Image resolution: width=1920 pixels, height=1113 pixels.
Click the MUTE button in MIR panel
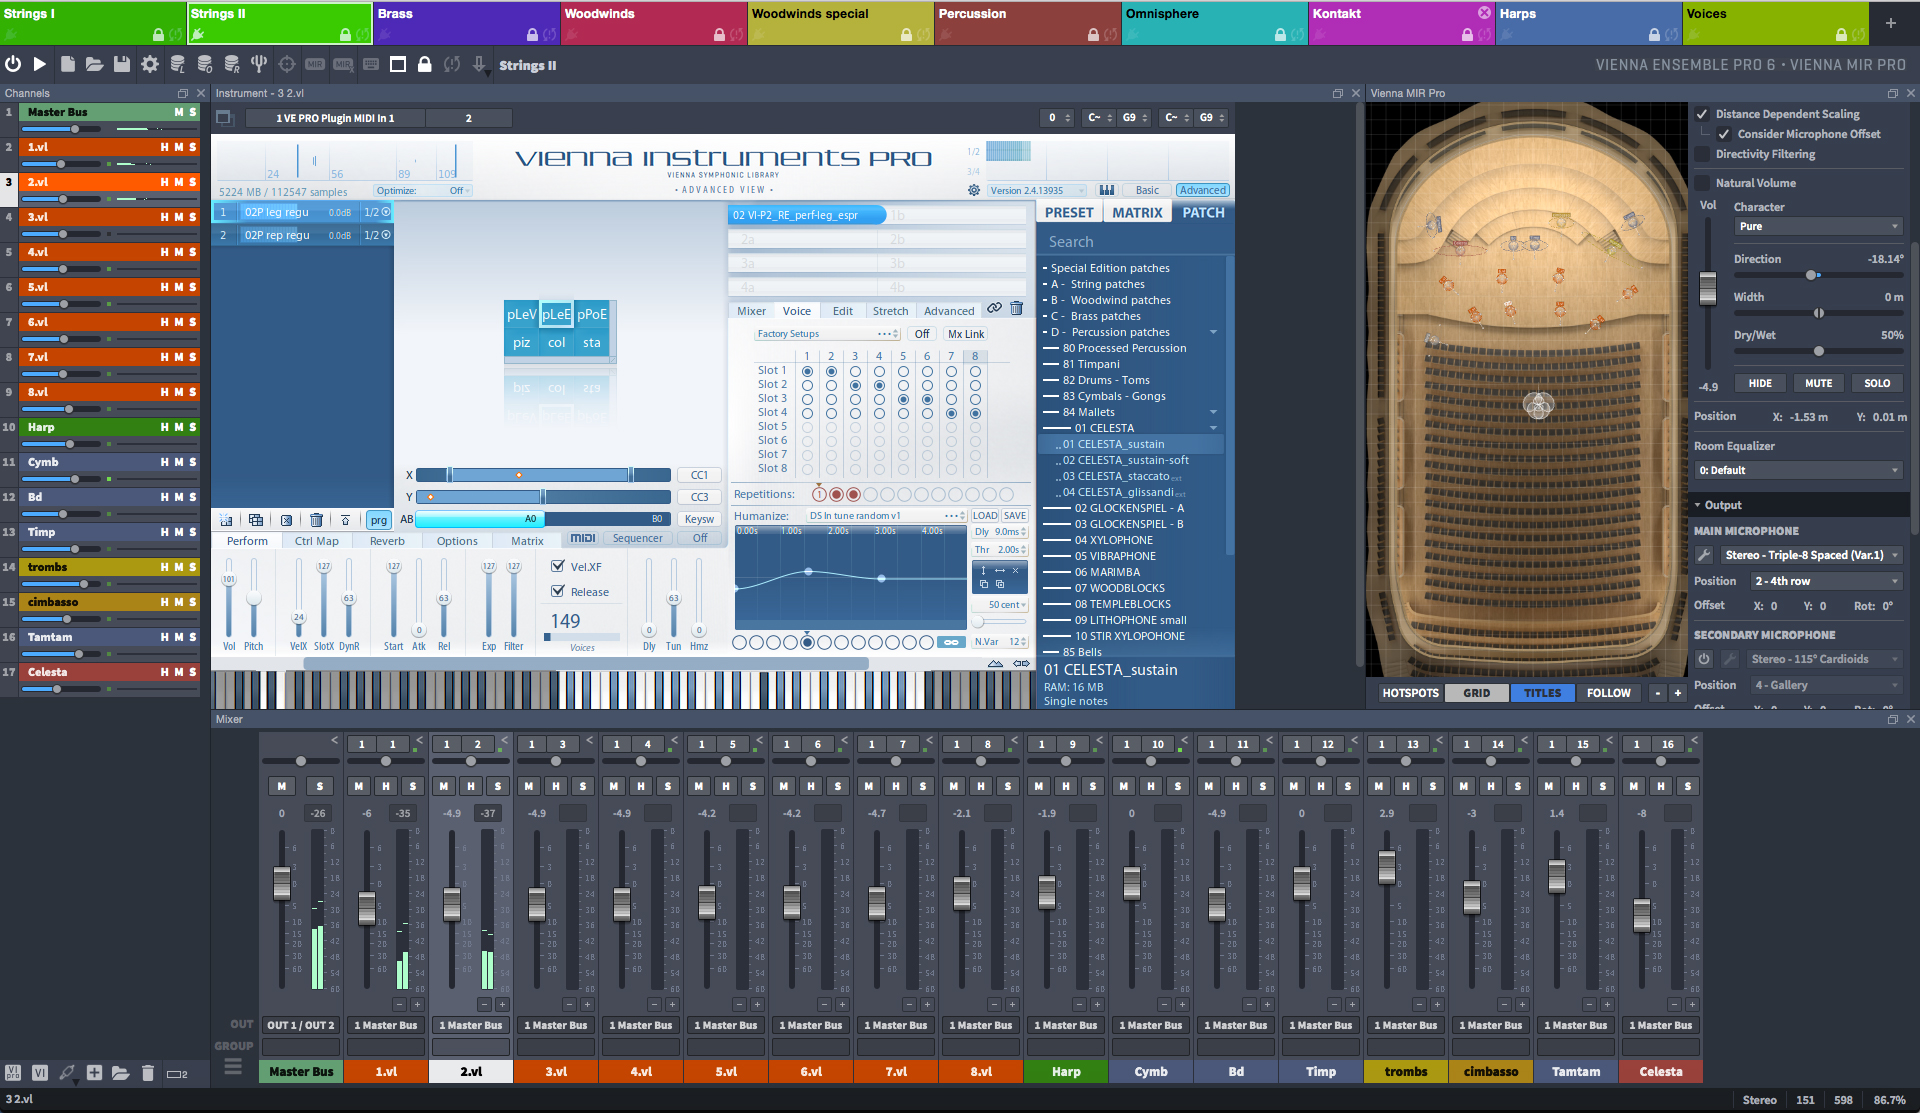(x=1818, y=383)
